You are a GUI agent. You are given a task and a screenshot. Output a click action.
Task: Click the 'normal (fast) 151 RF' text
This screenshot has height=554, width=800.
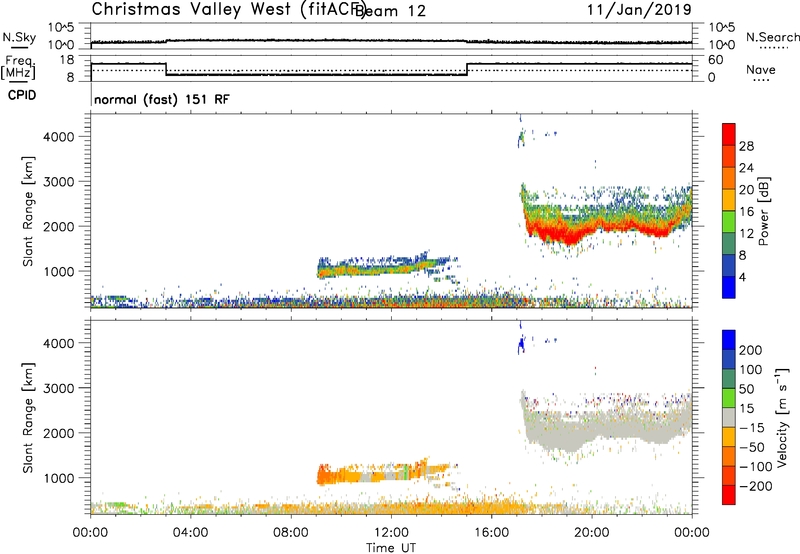pos(162,99)
